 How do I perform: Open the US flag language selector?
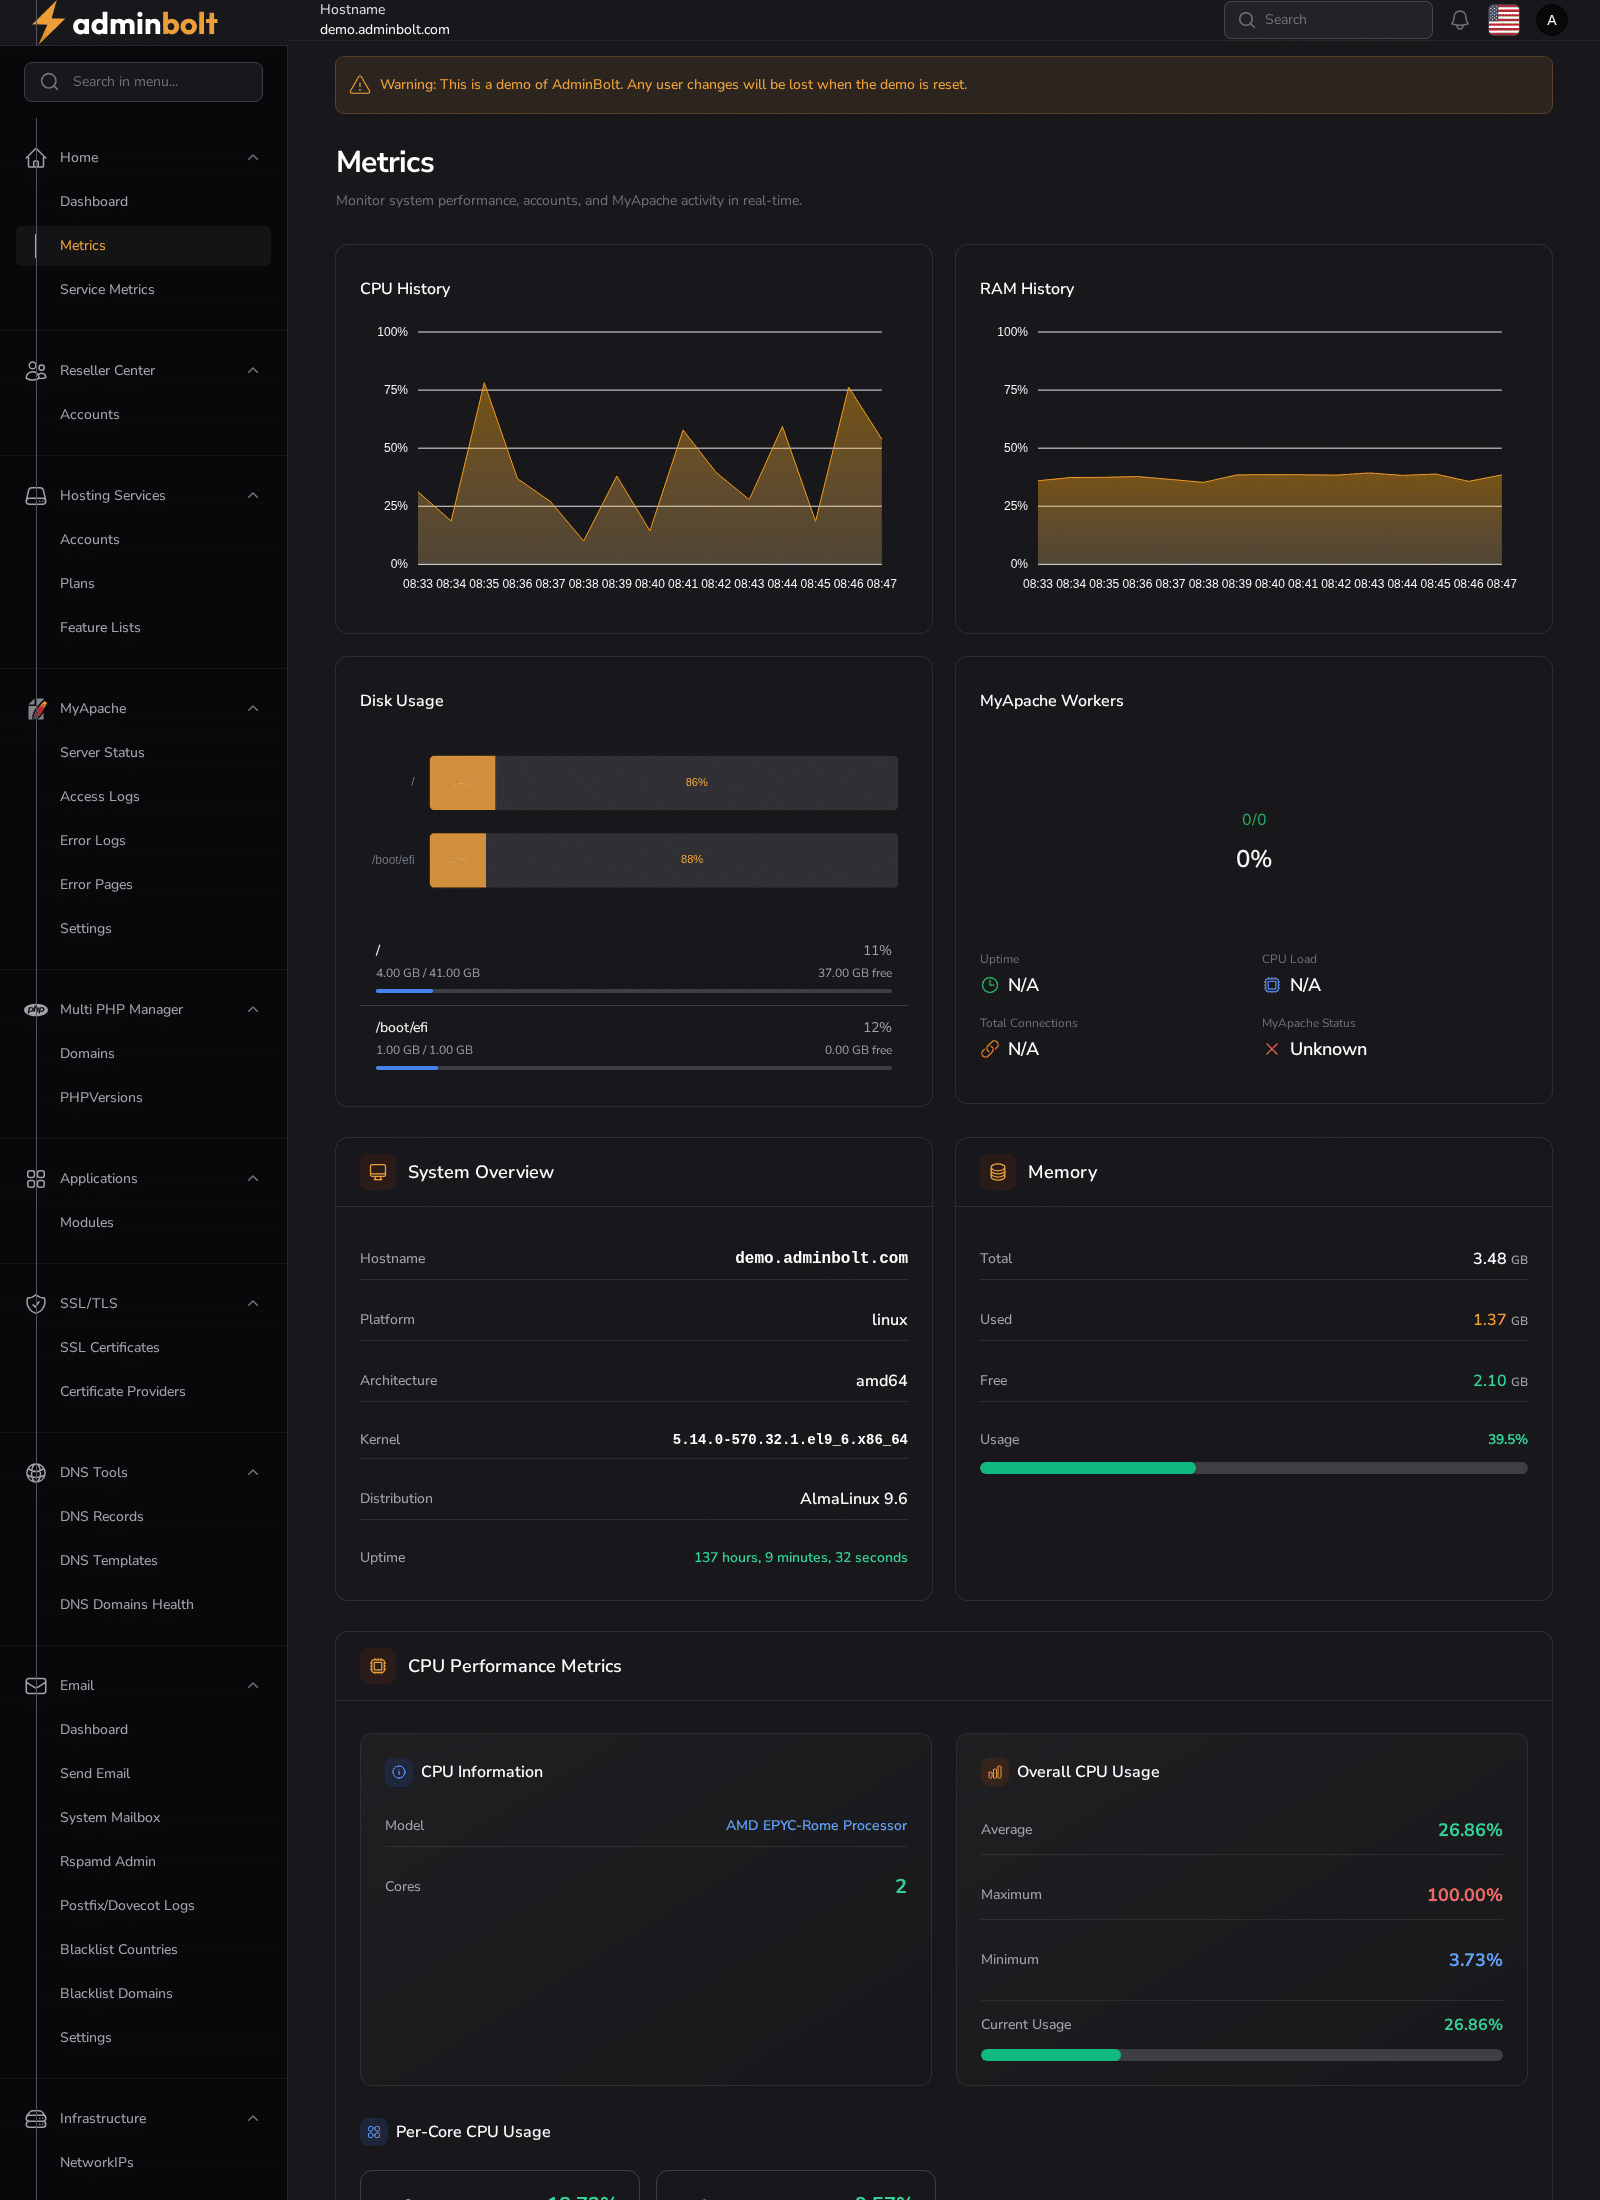pyautogui.click(x=1504, y=20)
